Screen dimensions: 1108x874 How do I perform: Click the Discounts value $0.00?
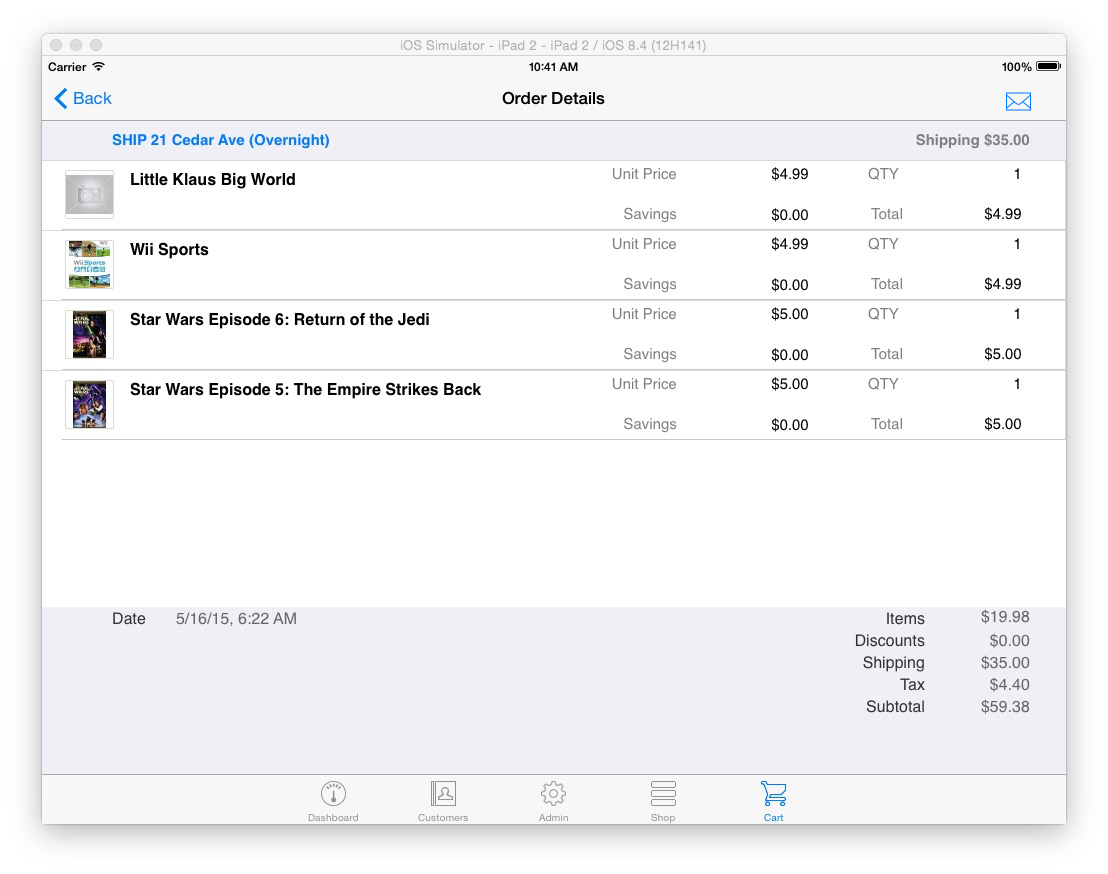click(x=1009, y=640)
